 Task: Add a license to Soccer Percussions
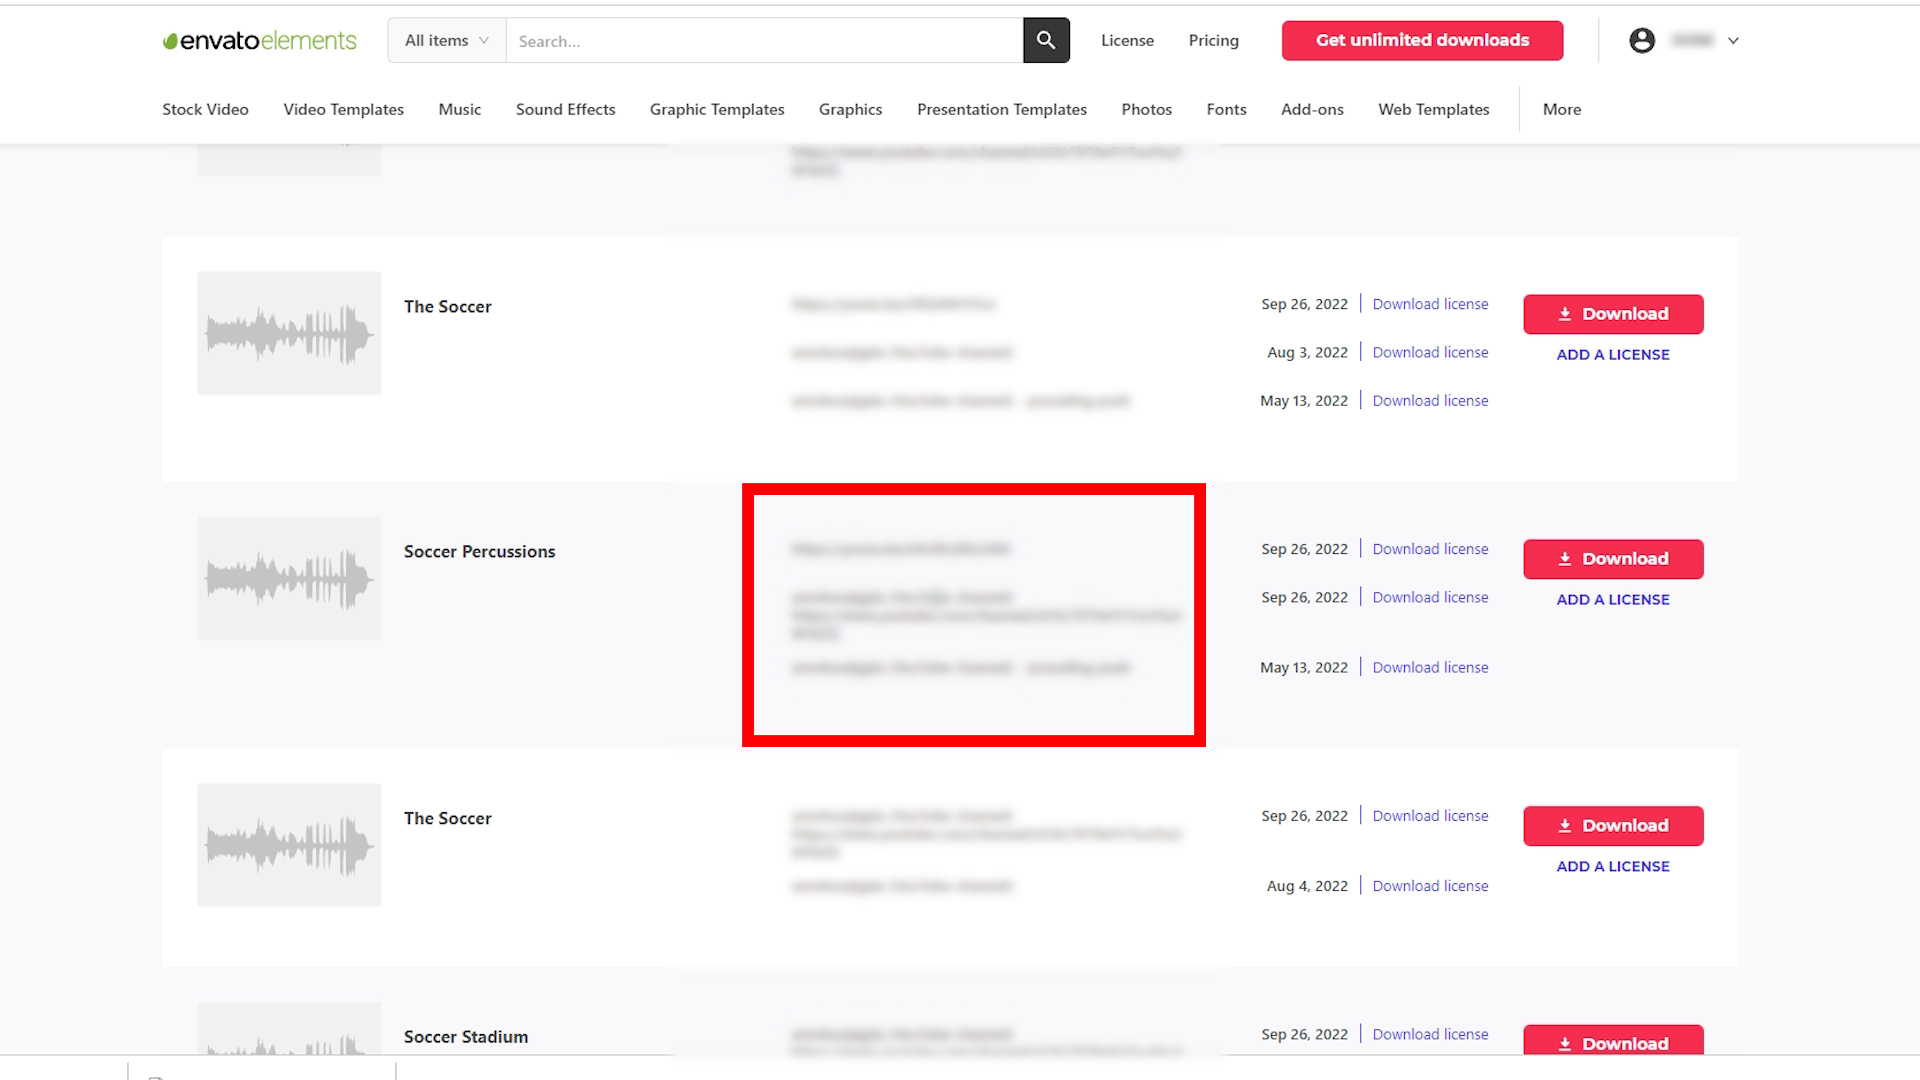[1612, 600]
